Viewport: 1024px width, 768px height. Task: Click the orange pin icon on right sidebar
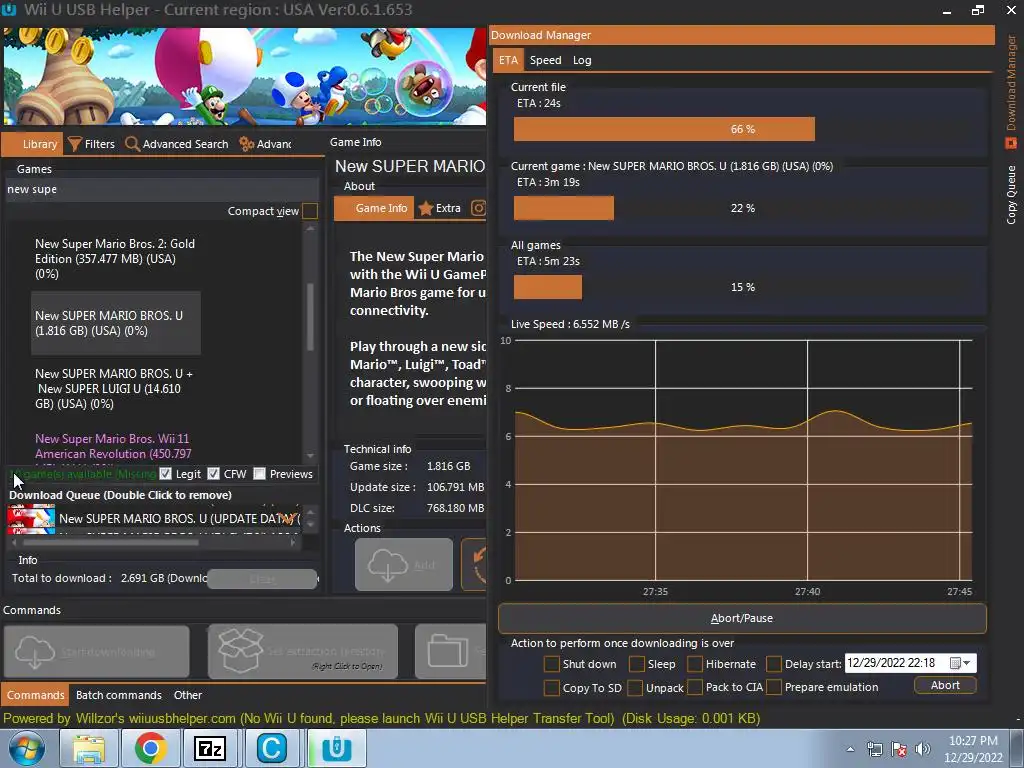click(x=1011, y=142)
